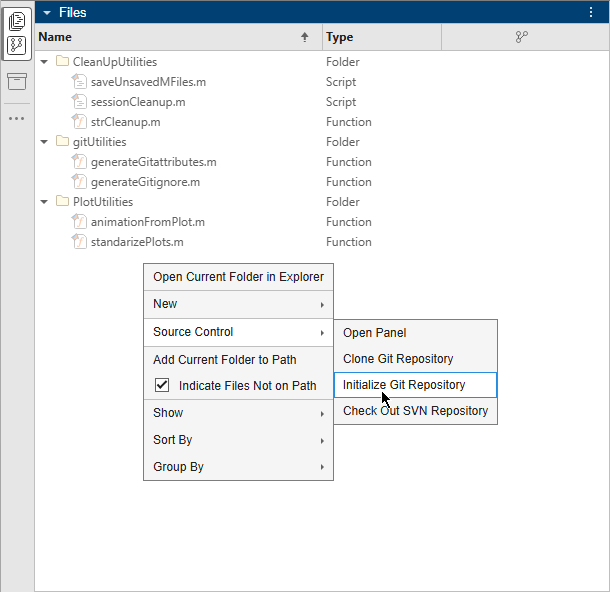The width and height of the screenshot is (610, 592).
Task: Click the generateGitattributes.m function file icon
Action: (79, 161)
